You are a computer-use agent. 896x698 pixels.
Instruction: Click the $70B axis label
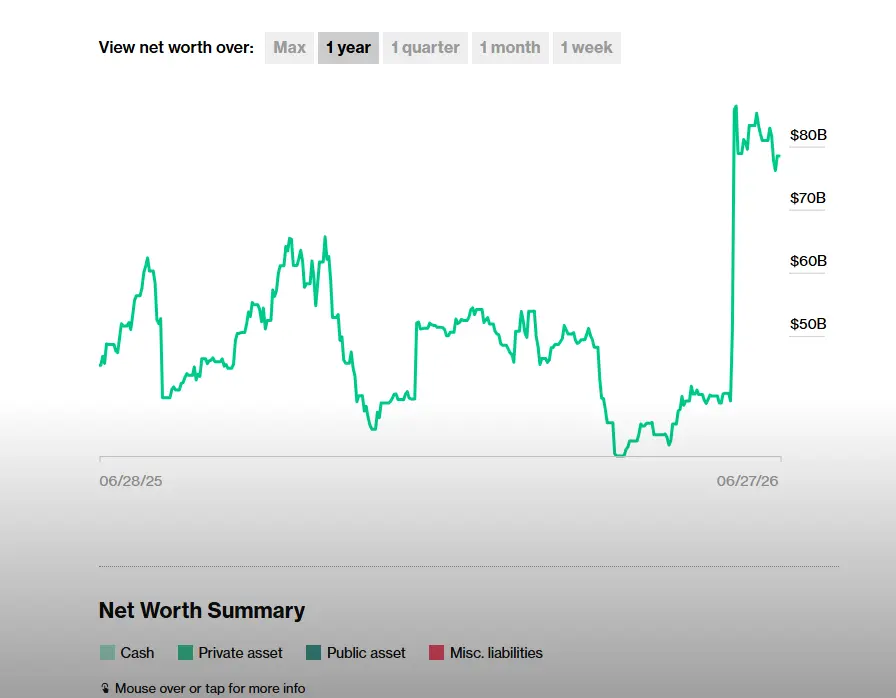click(x=807, y=198)
